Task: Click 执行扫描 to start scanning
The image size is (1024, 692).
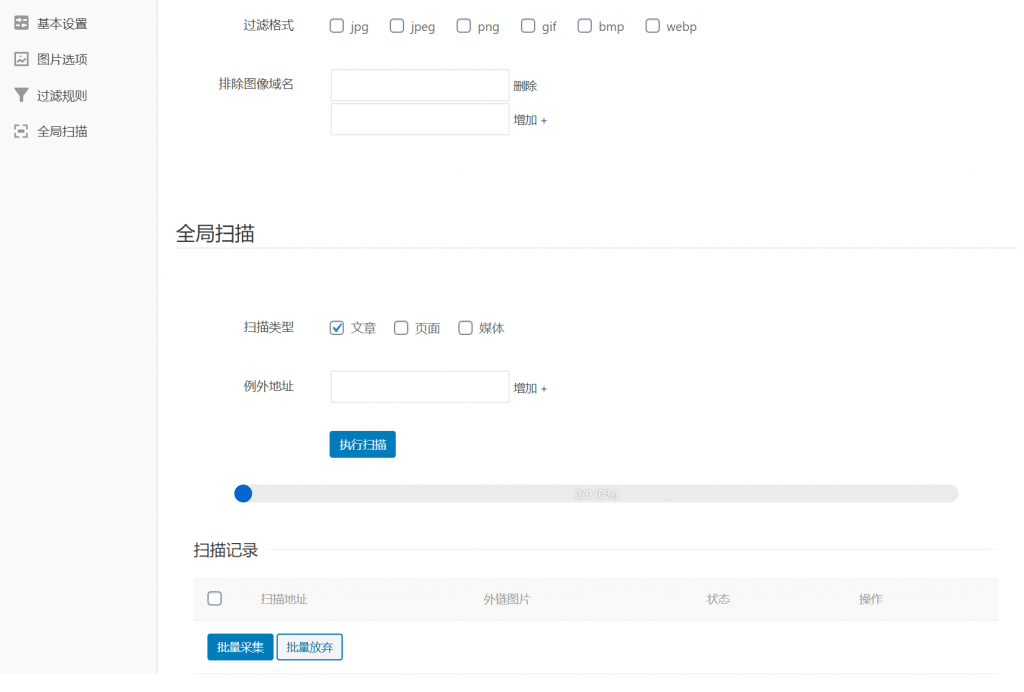Action: (x=362, y=444)
